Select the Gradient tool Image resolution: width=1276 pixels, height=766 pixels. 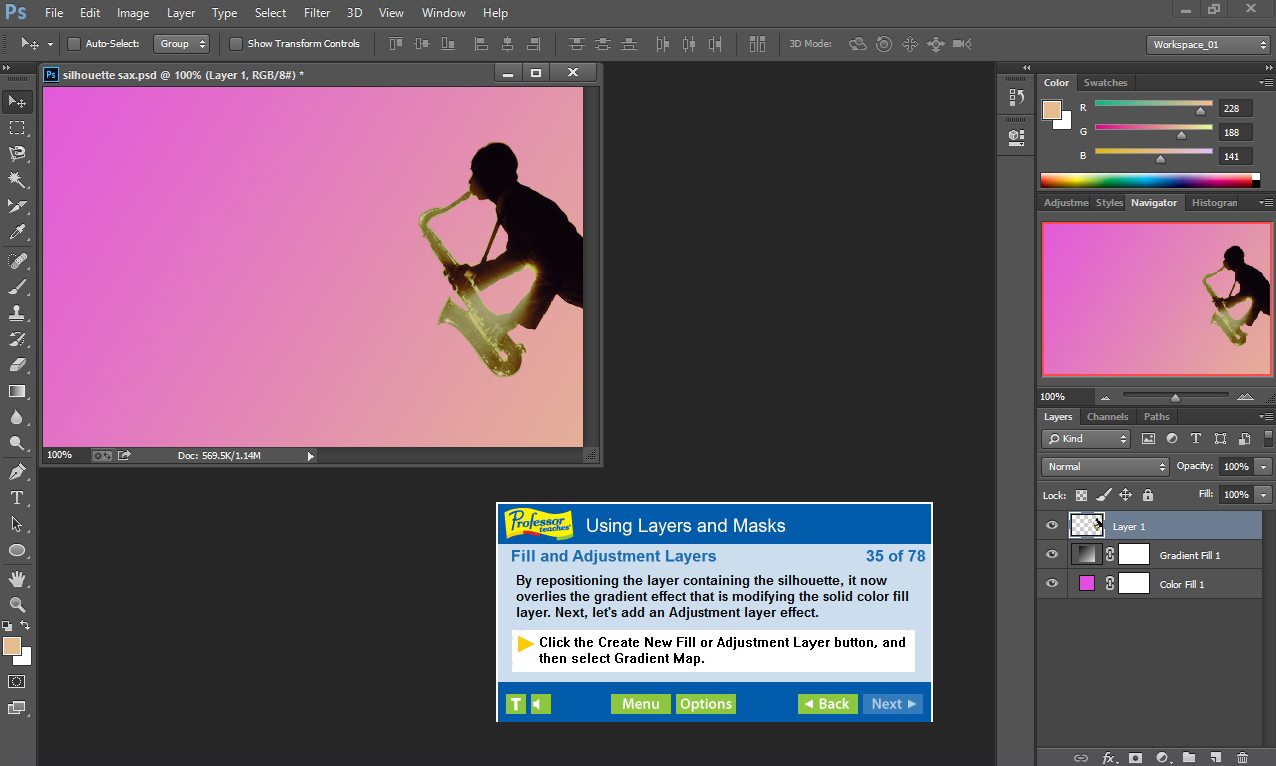(x=16, y=391)
